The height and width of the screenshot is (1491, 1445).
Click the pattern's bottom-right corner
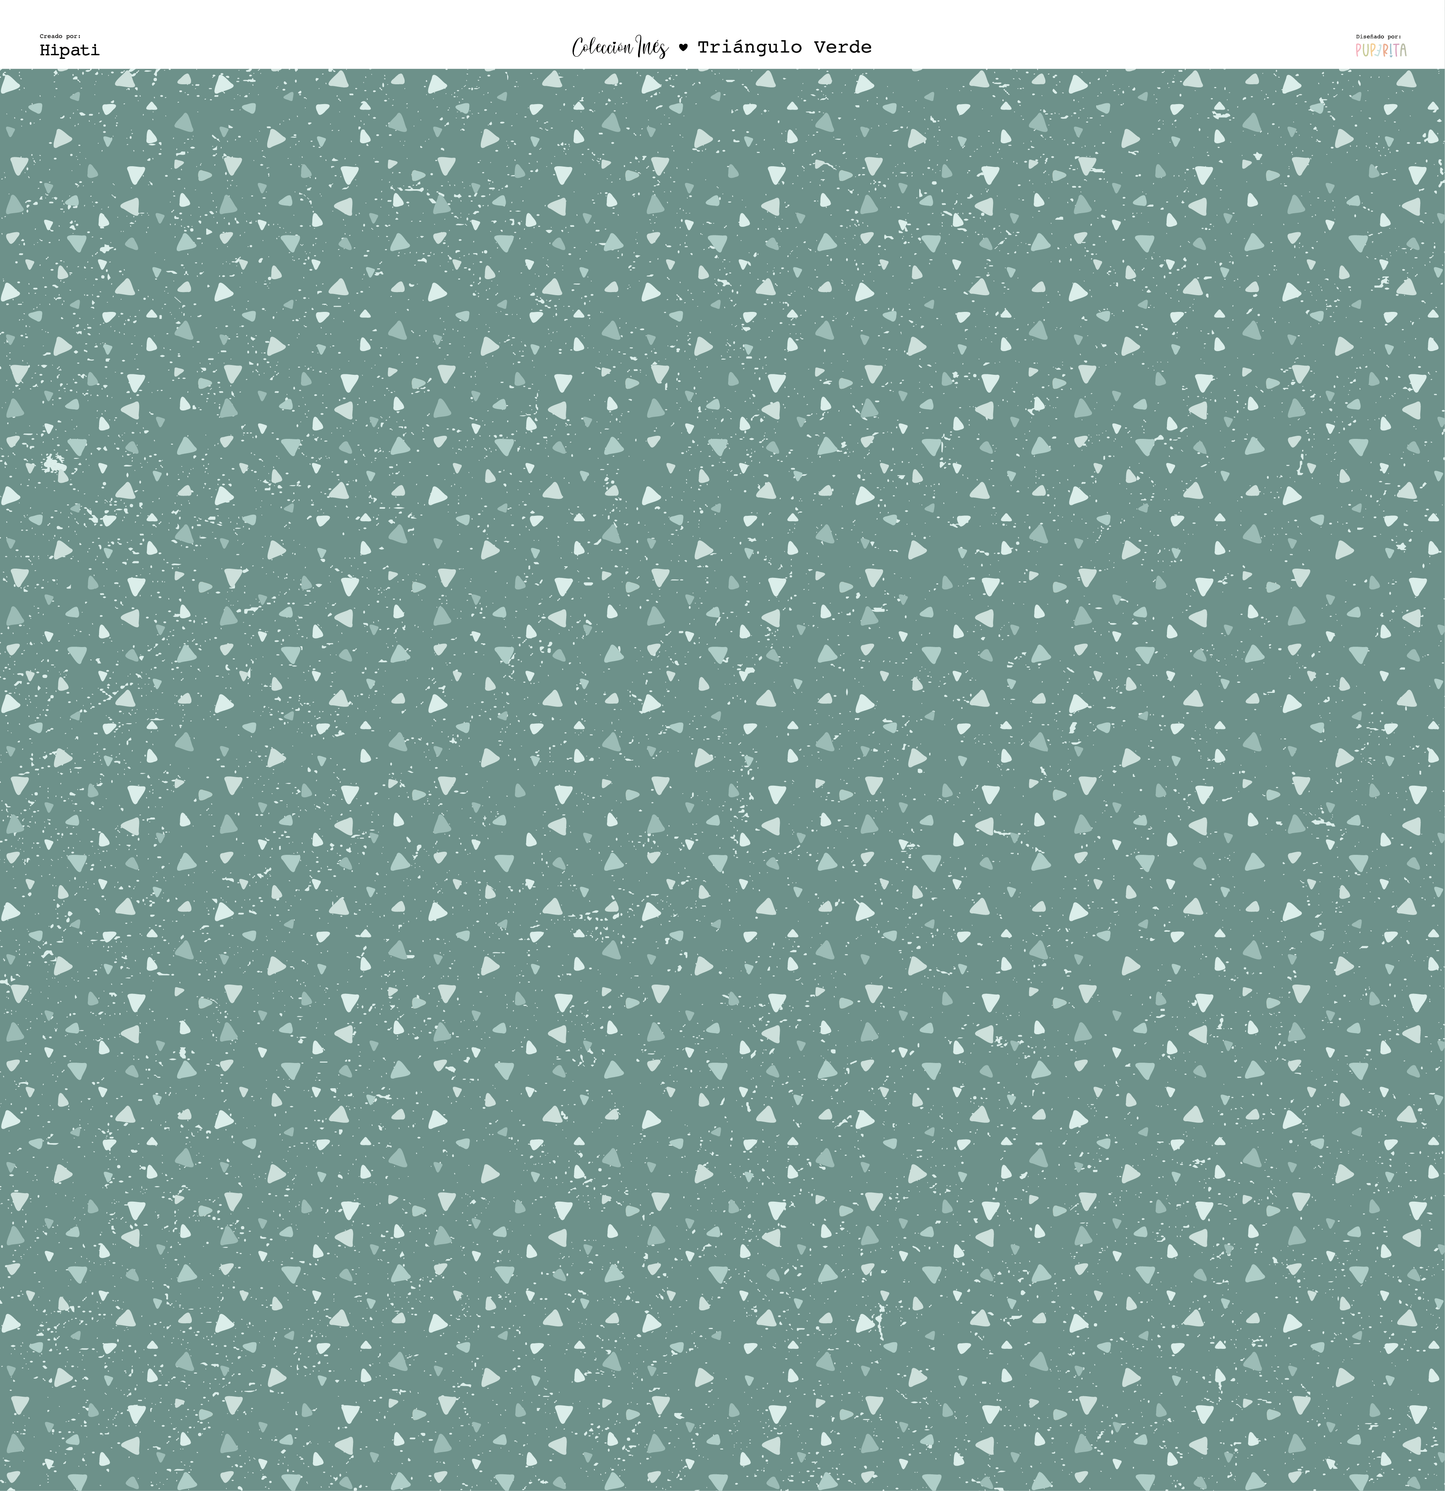[x=1440, y=1486]
